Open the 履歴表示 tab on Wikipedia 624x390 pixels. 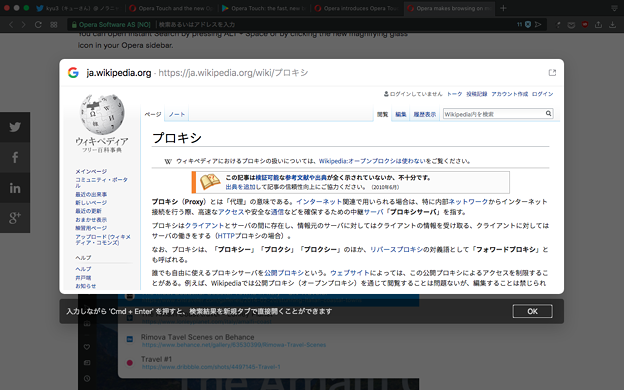click(x=425, y=114)
